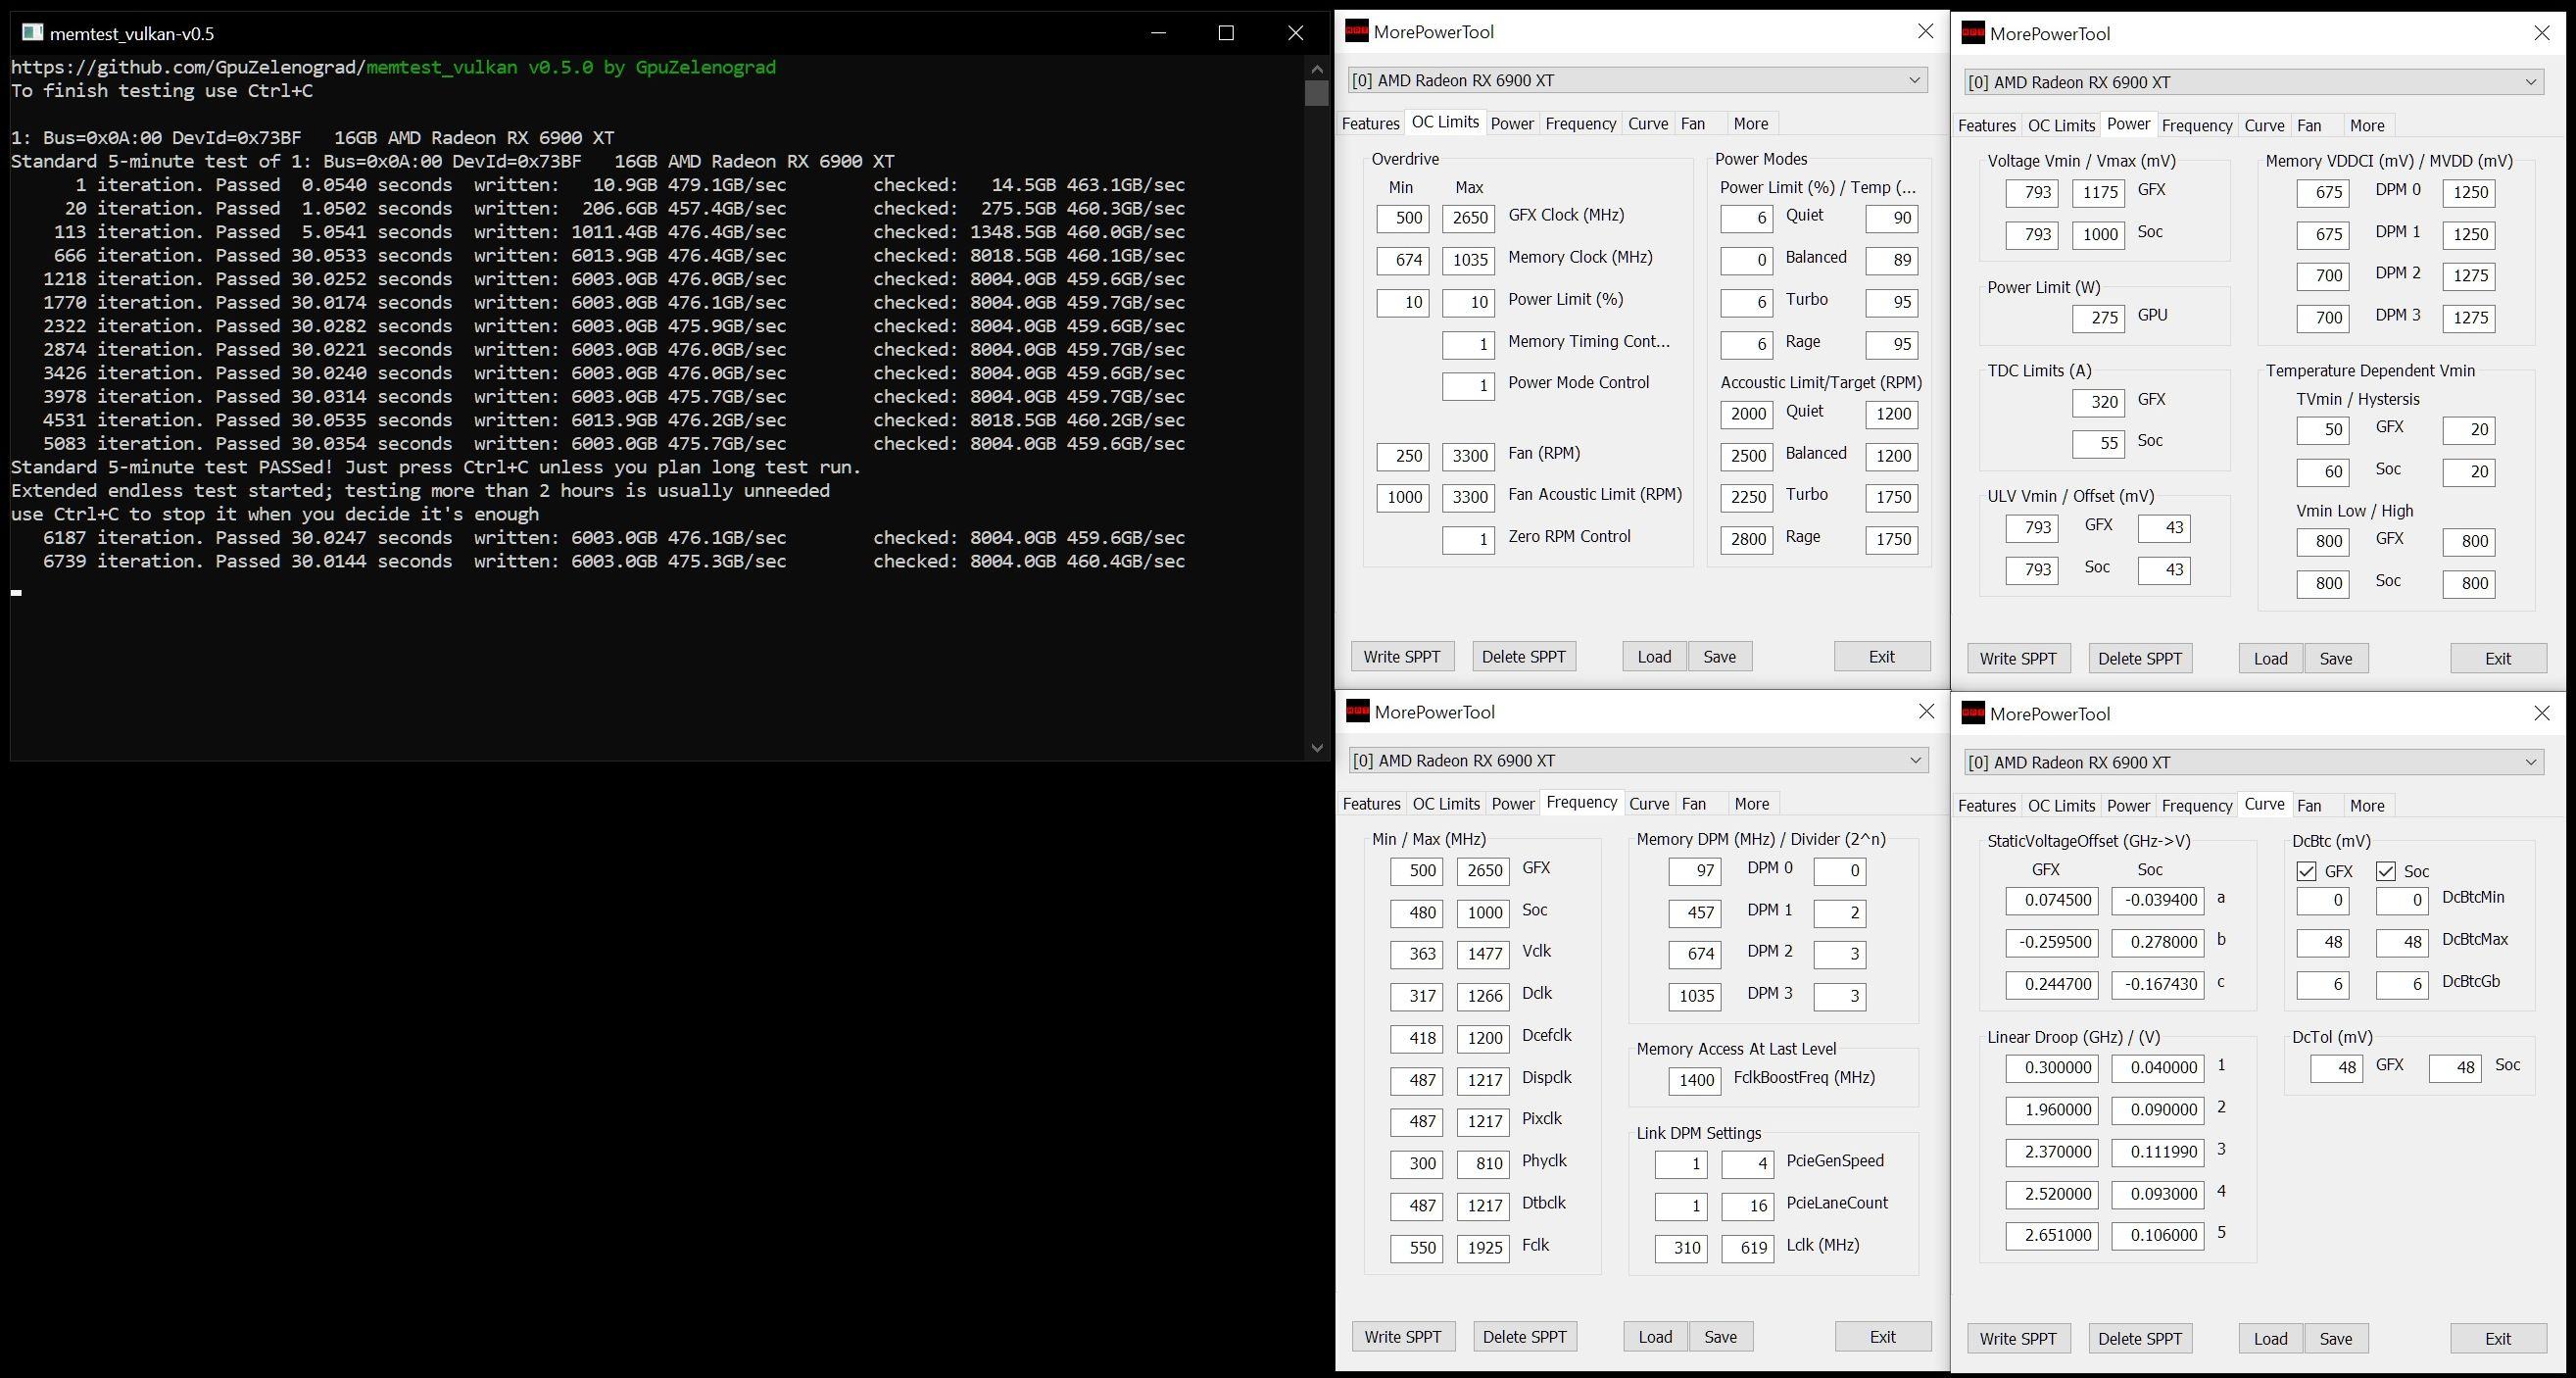Click the MorePowerTool logo in the Power window
Screen dimensions: 2576x1378
click(1973, 33)
